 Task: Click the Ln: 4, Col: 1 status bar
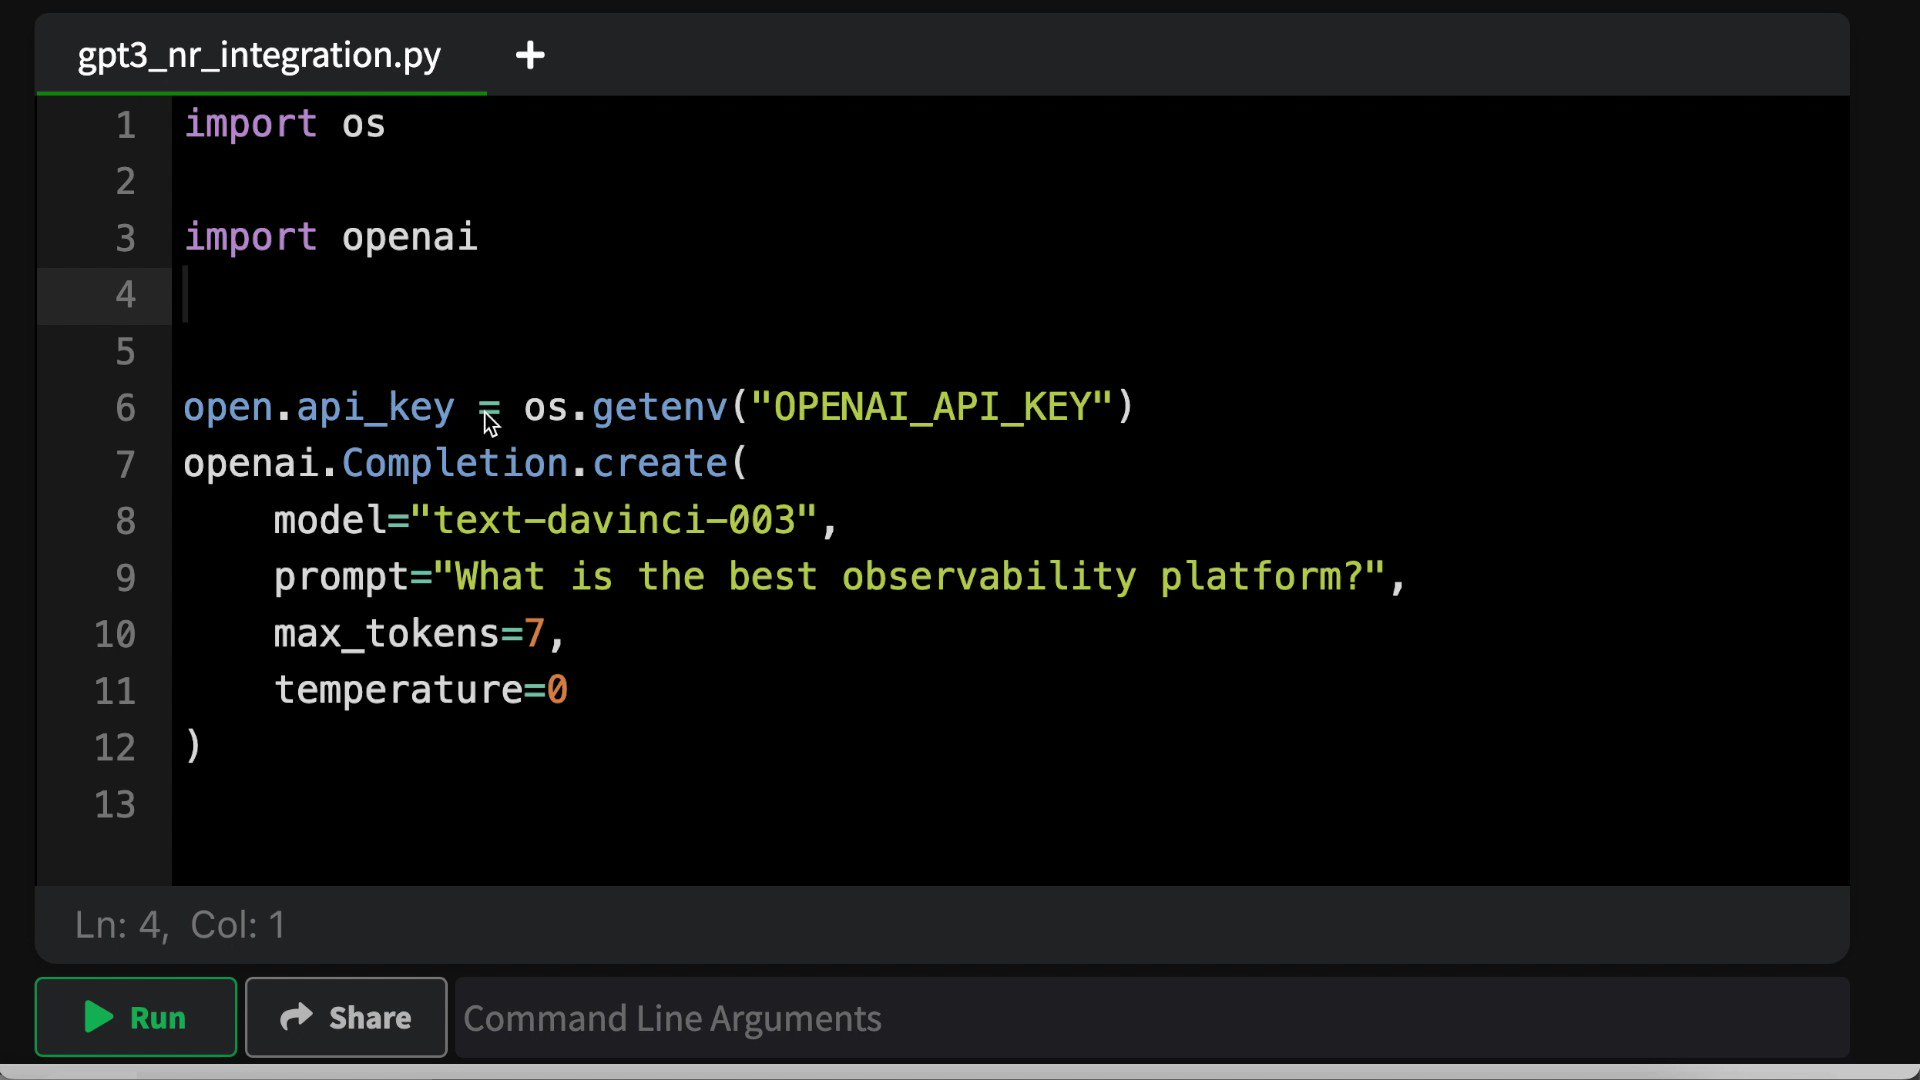178,924
